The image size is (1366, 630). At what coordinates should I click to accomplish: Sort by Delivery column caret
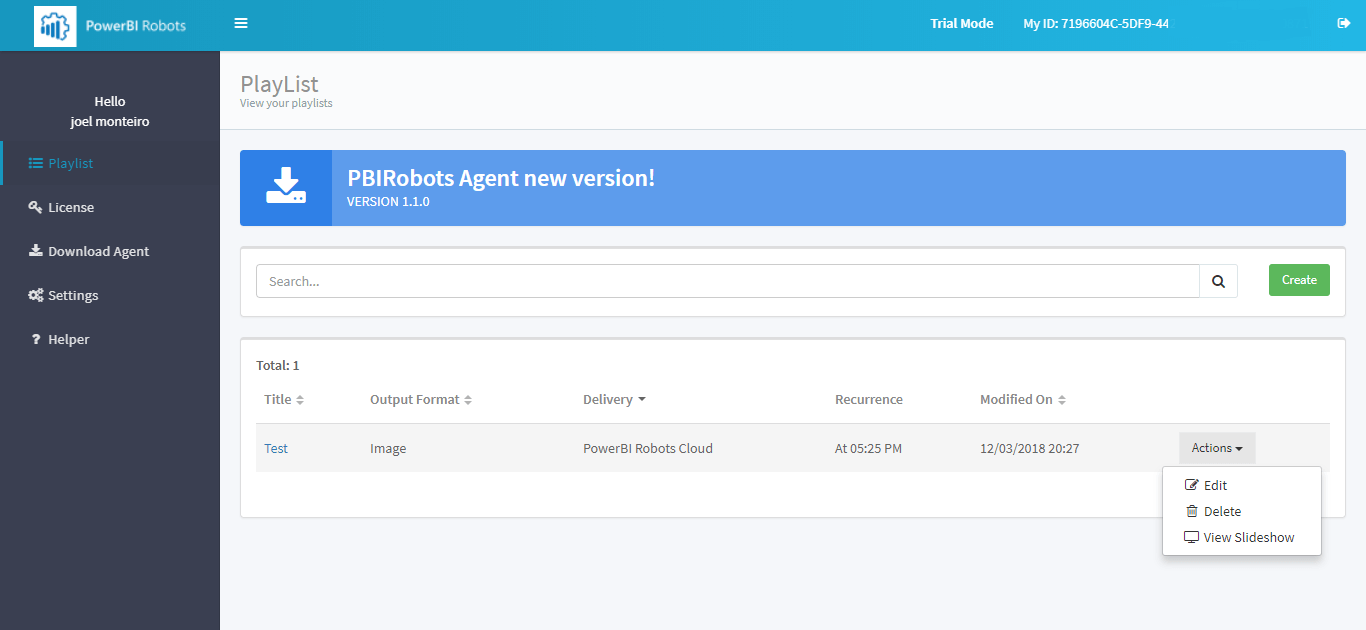pos(641,400)
